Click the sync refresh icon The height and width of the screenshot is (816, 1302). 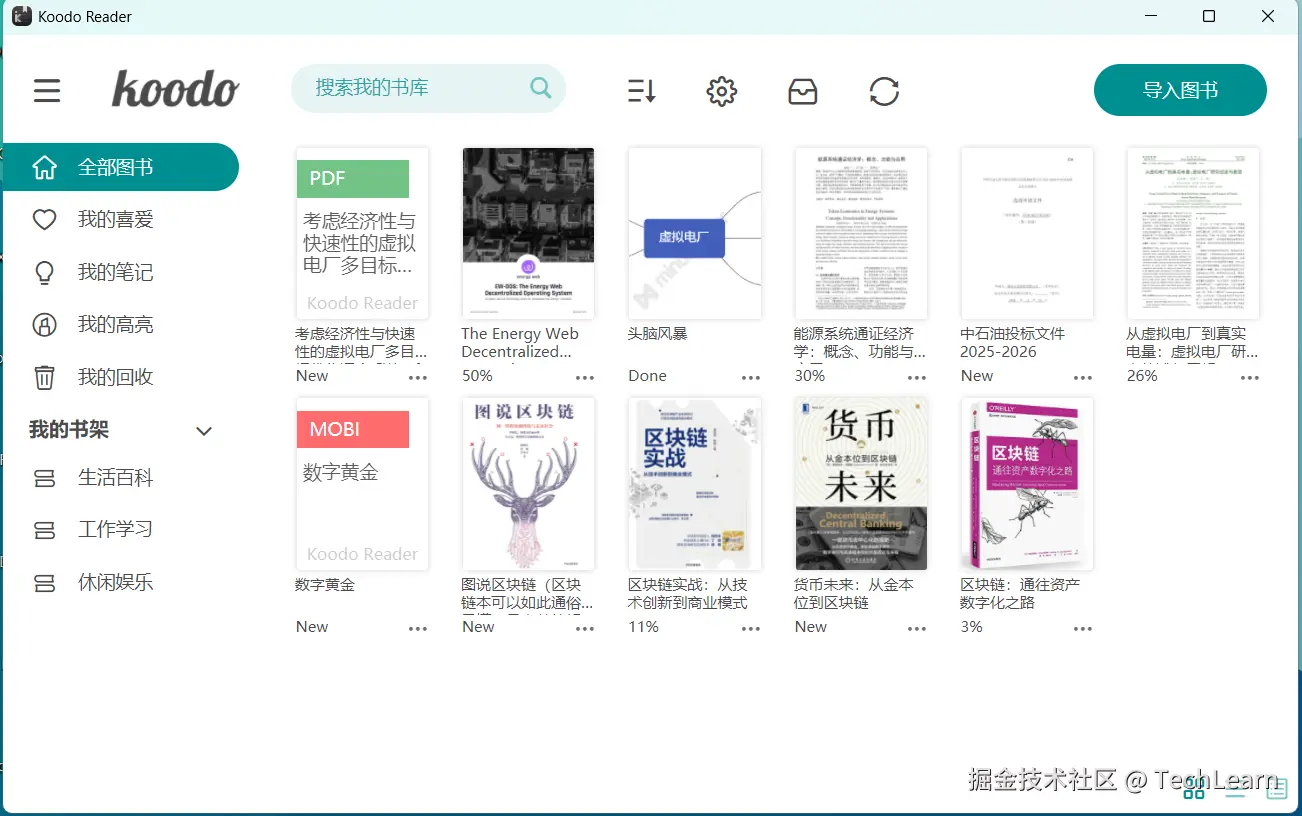click(x=884, y=92)
